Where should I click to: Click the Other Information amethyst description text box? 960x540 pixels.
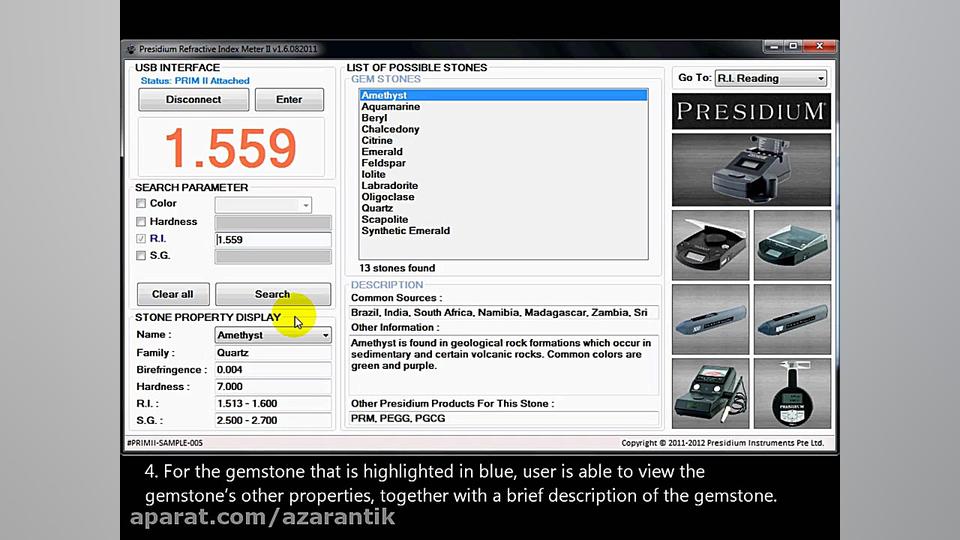(x=503, y=365)
